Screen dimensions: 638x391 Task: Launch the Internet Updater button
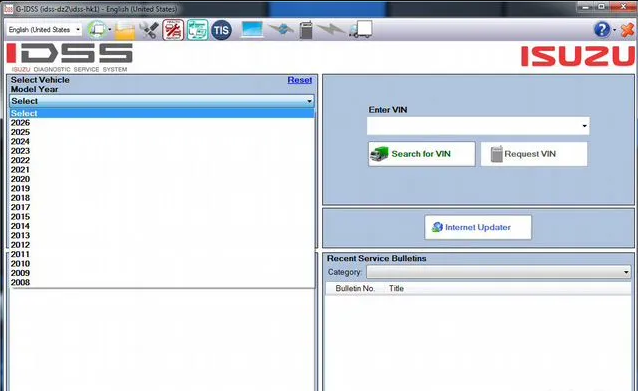click(x=478, y=227)
